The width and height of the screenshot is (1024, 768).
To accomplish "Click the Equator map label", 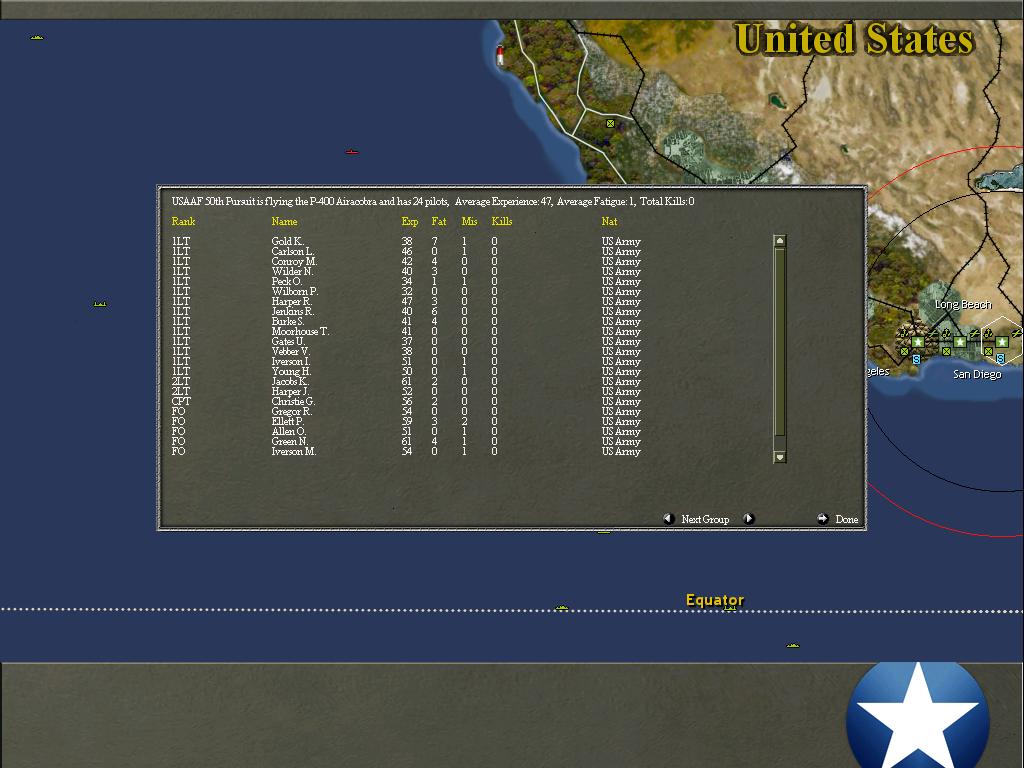I will pos(714,600).
